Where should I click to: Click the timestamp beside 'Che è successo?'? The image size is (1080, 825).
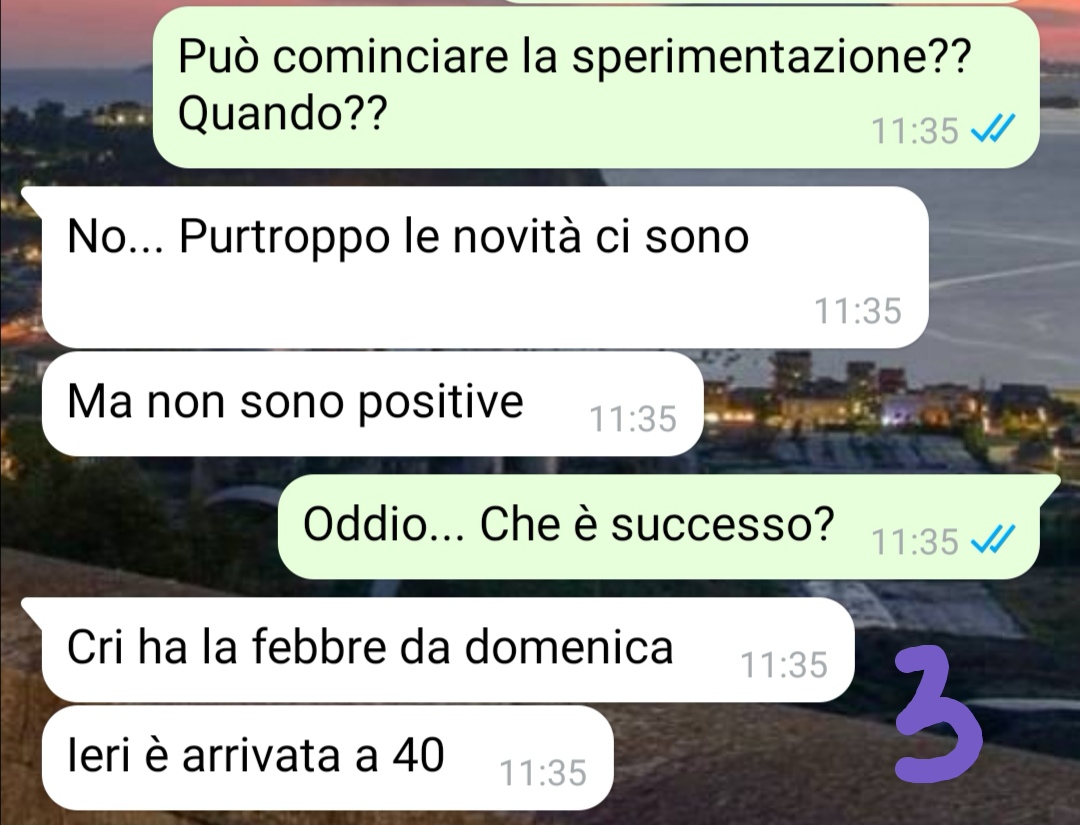coord(915,541)
